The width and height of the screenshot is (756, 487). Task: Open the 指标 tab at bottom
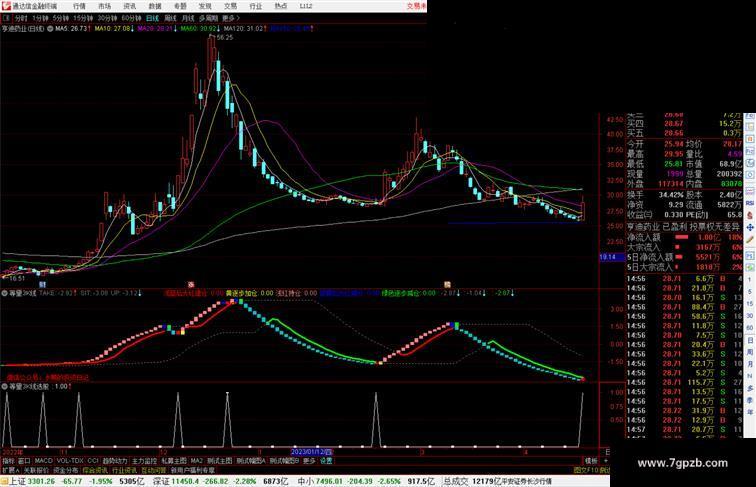point(8,461)
